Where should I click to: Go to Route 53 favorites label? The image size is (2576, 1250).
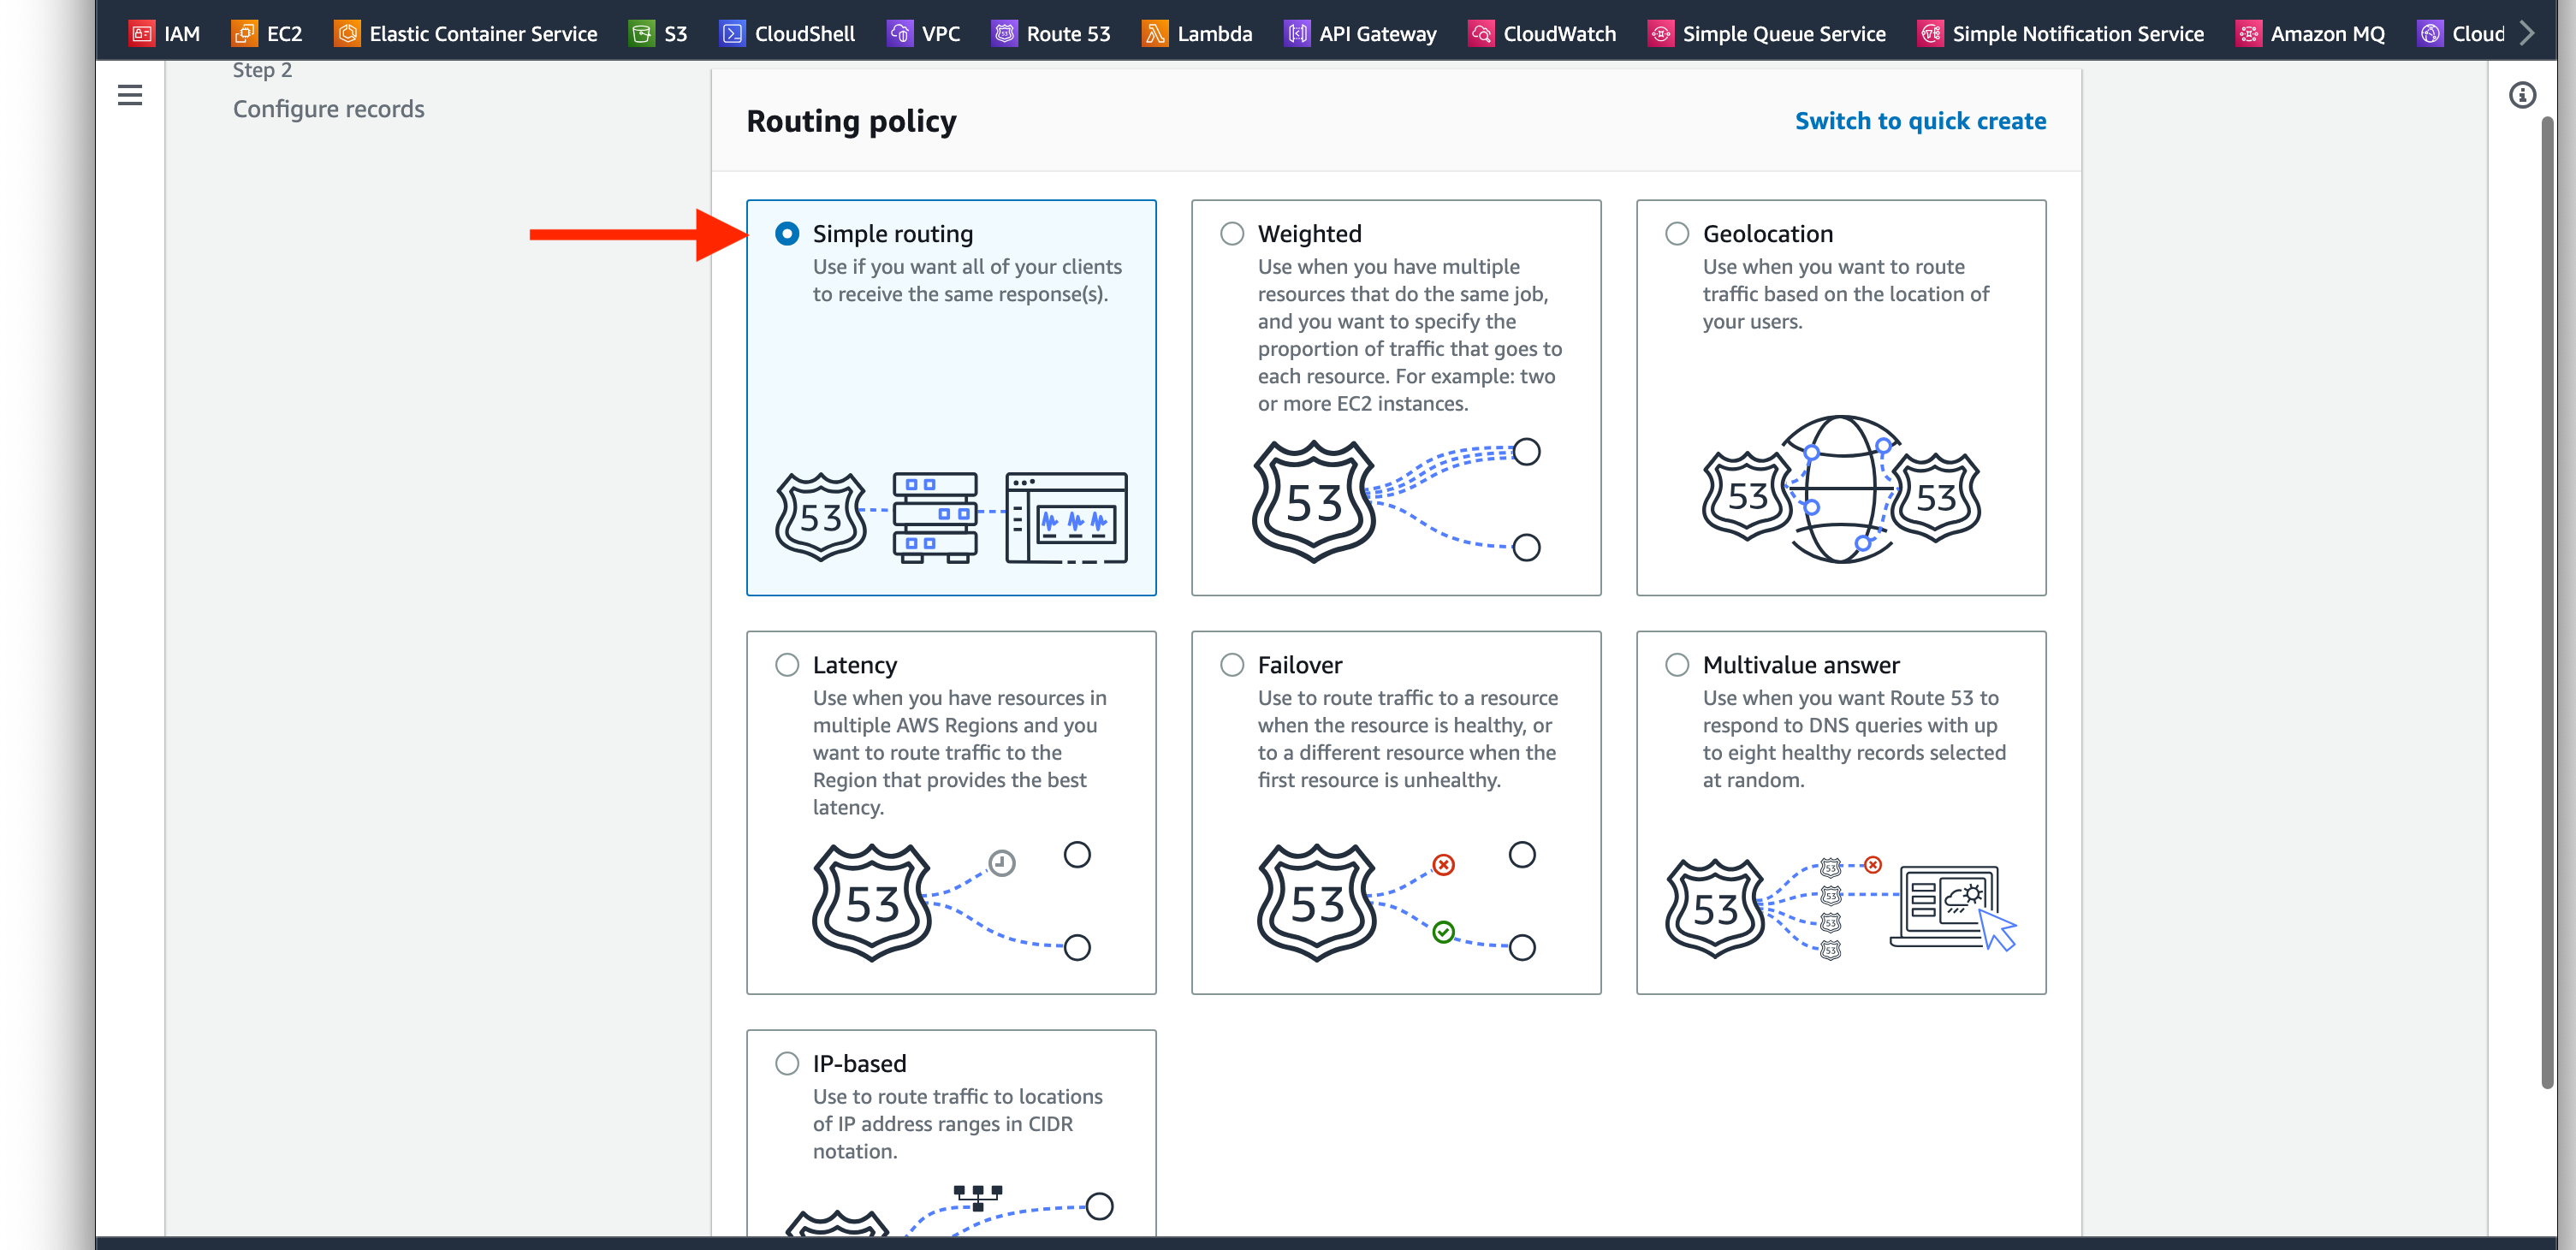[x=1068, y=34]
